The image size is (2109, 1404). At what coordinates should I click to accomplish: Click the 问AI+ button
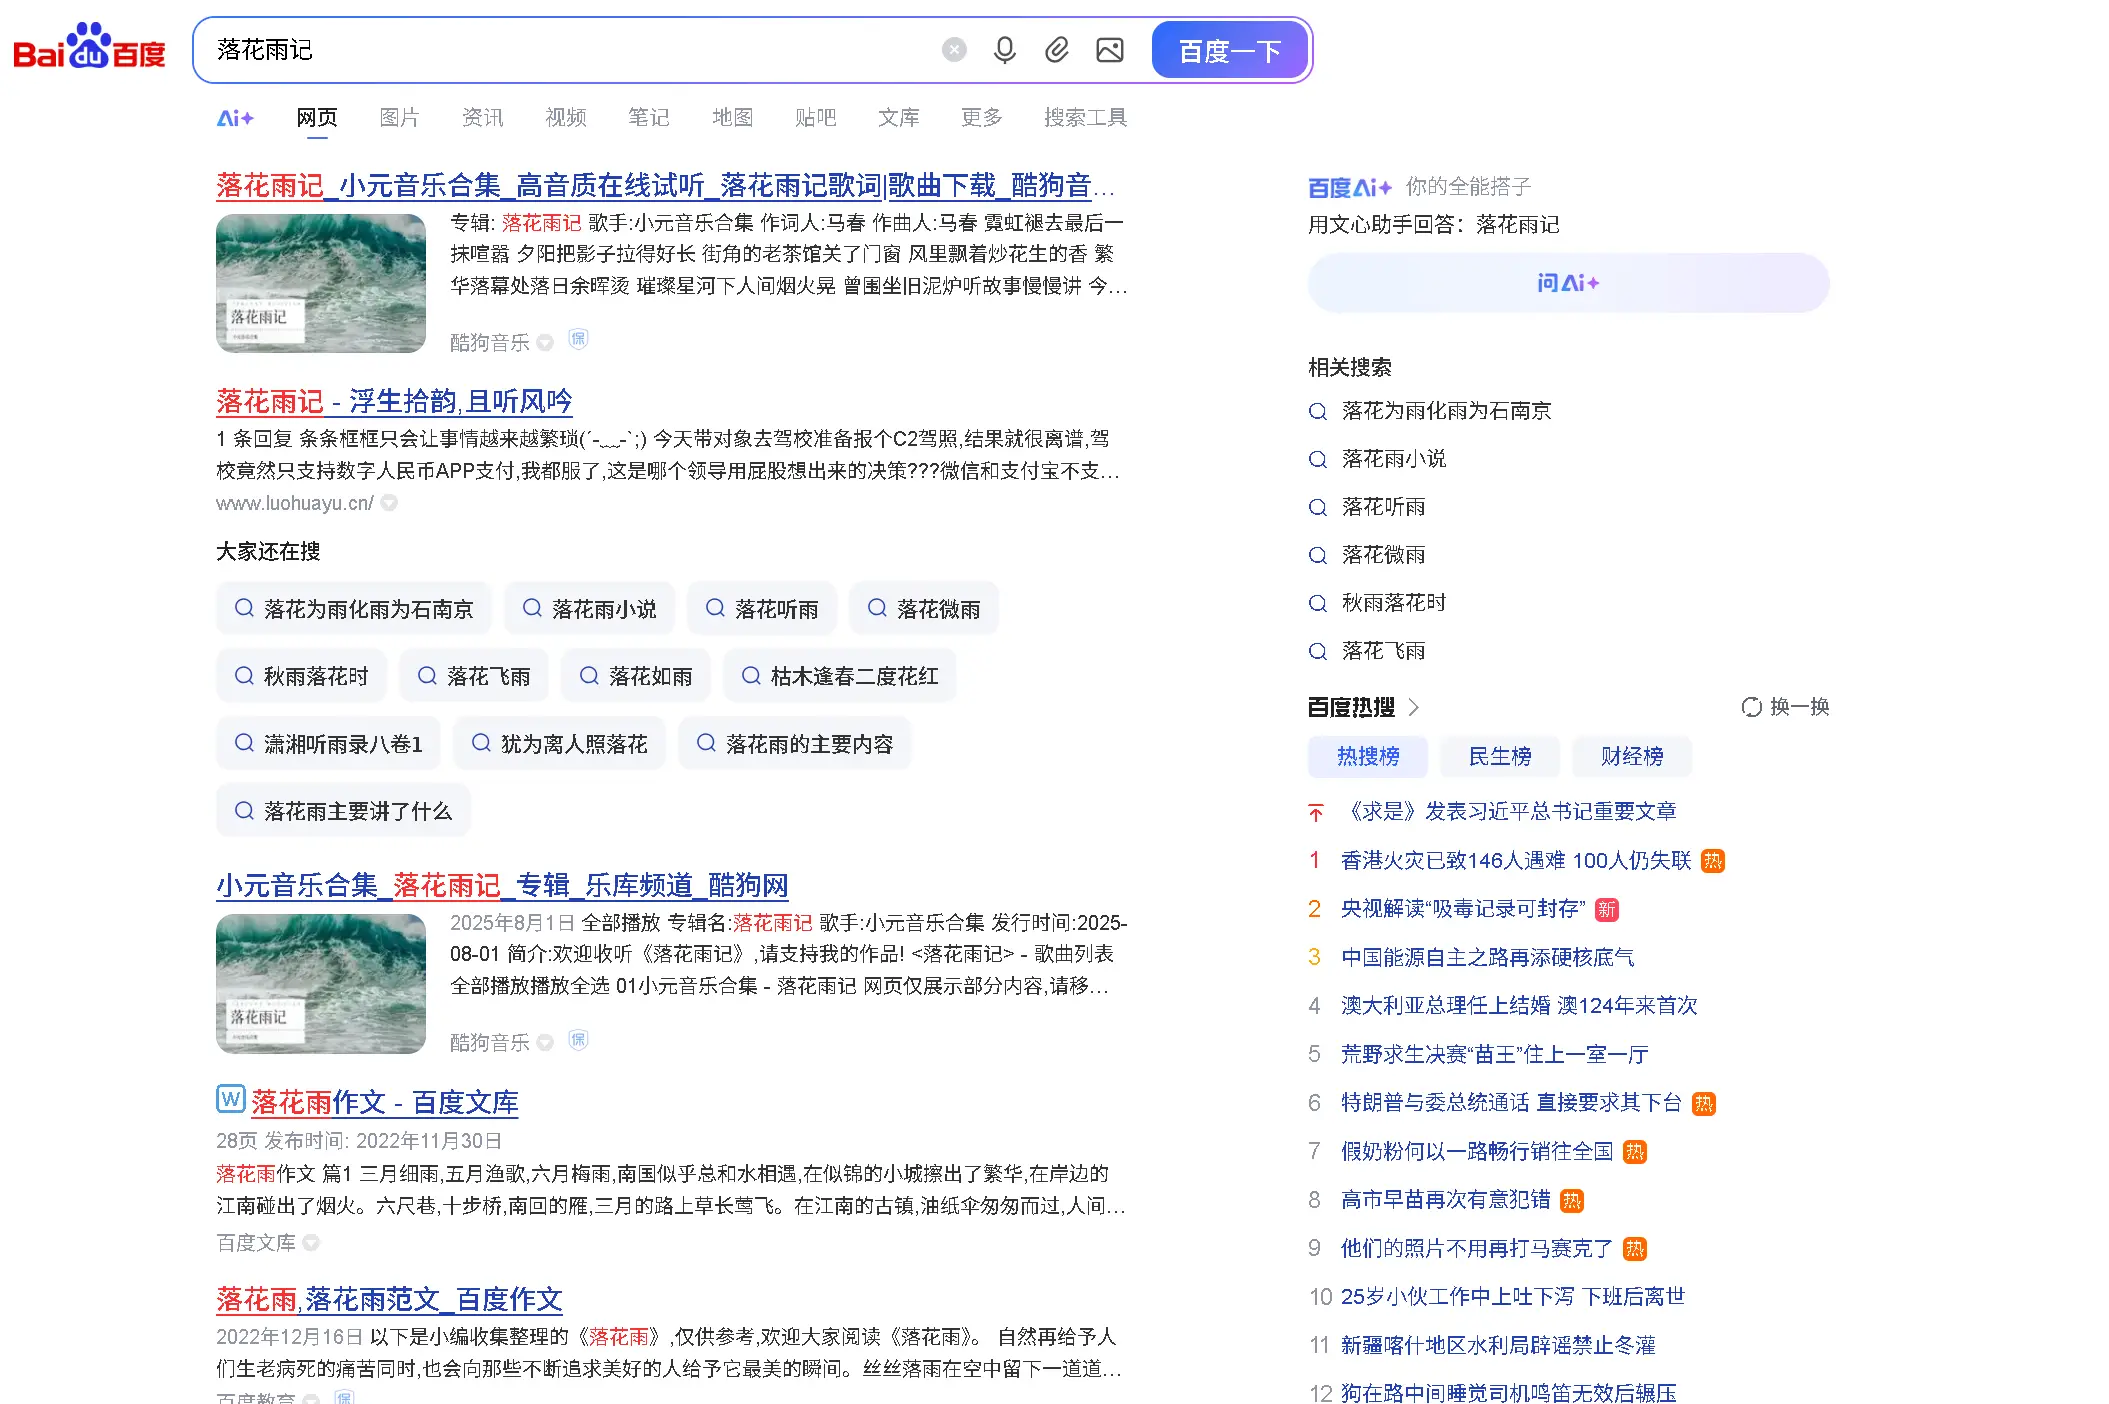[1567, 283]
